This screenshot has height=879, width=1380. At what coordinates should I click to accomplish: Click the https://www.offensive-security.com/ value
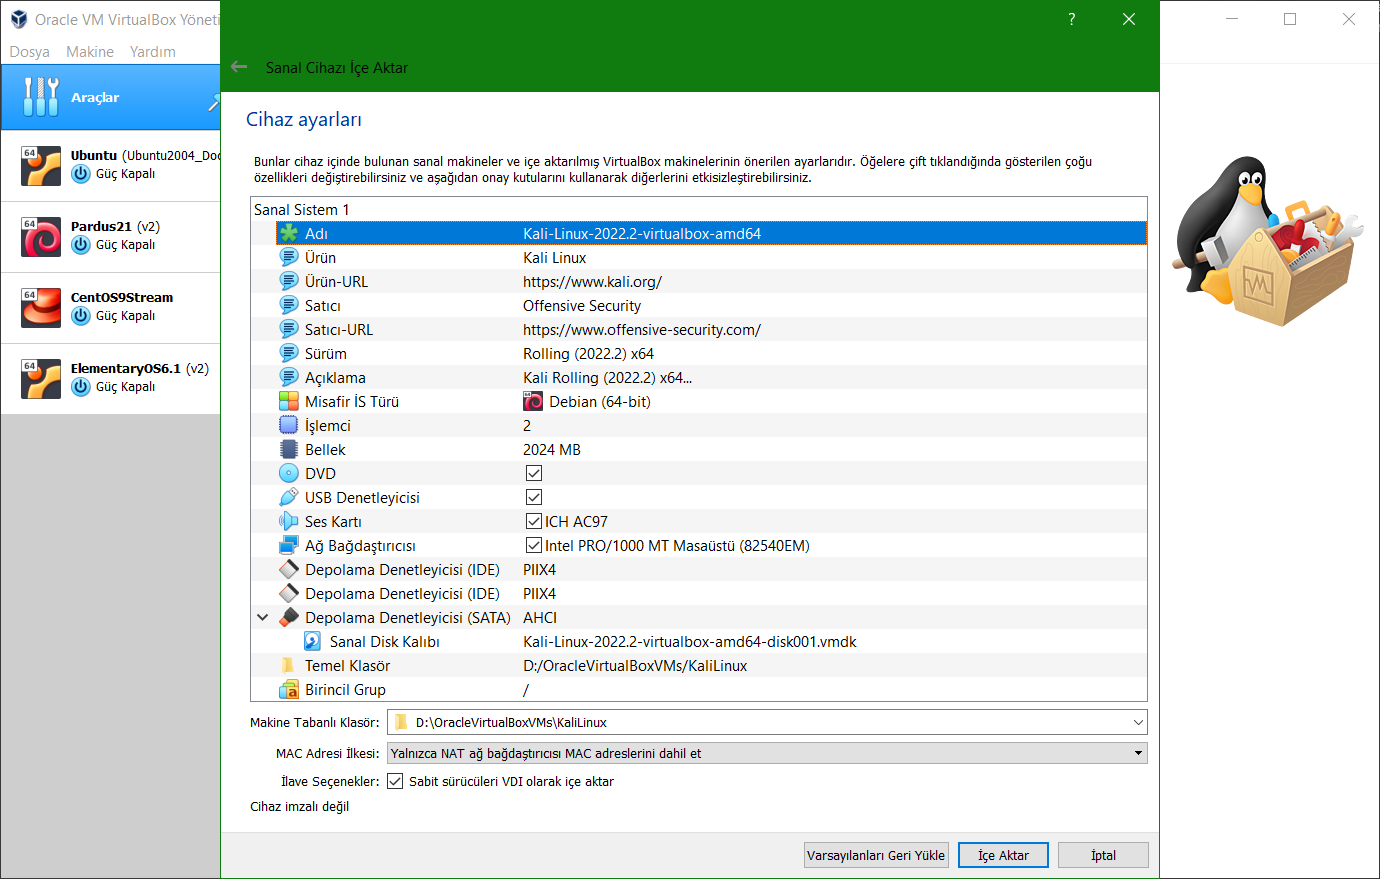642,329
